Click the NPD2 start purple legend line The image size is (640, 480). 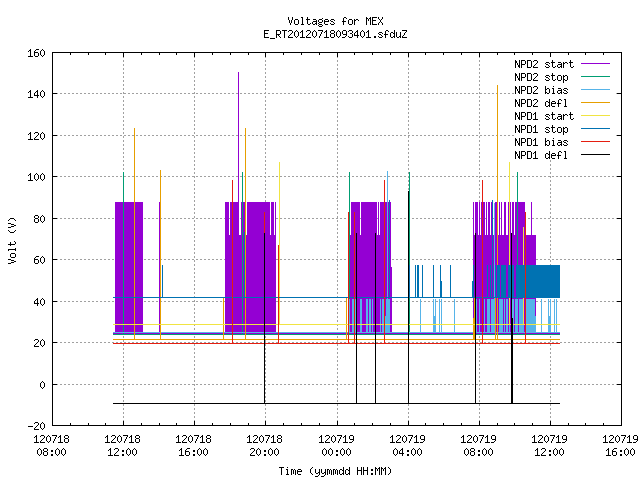(595, 64)
